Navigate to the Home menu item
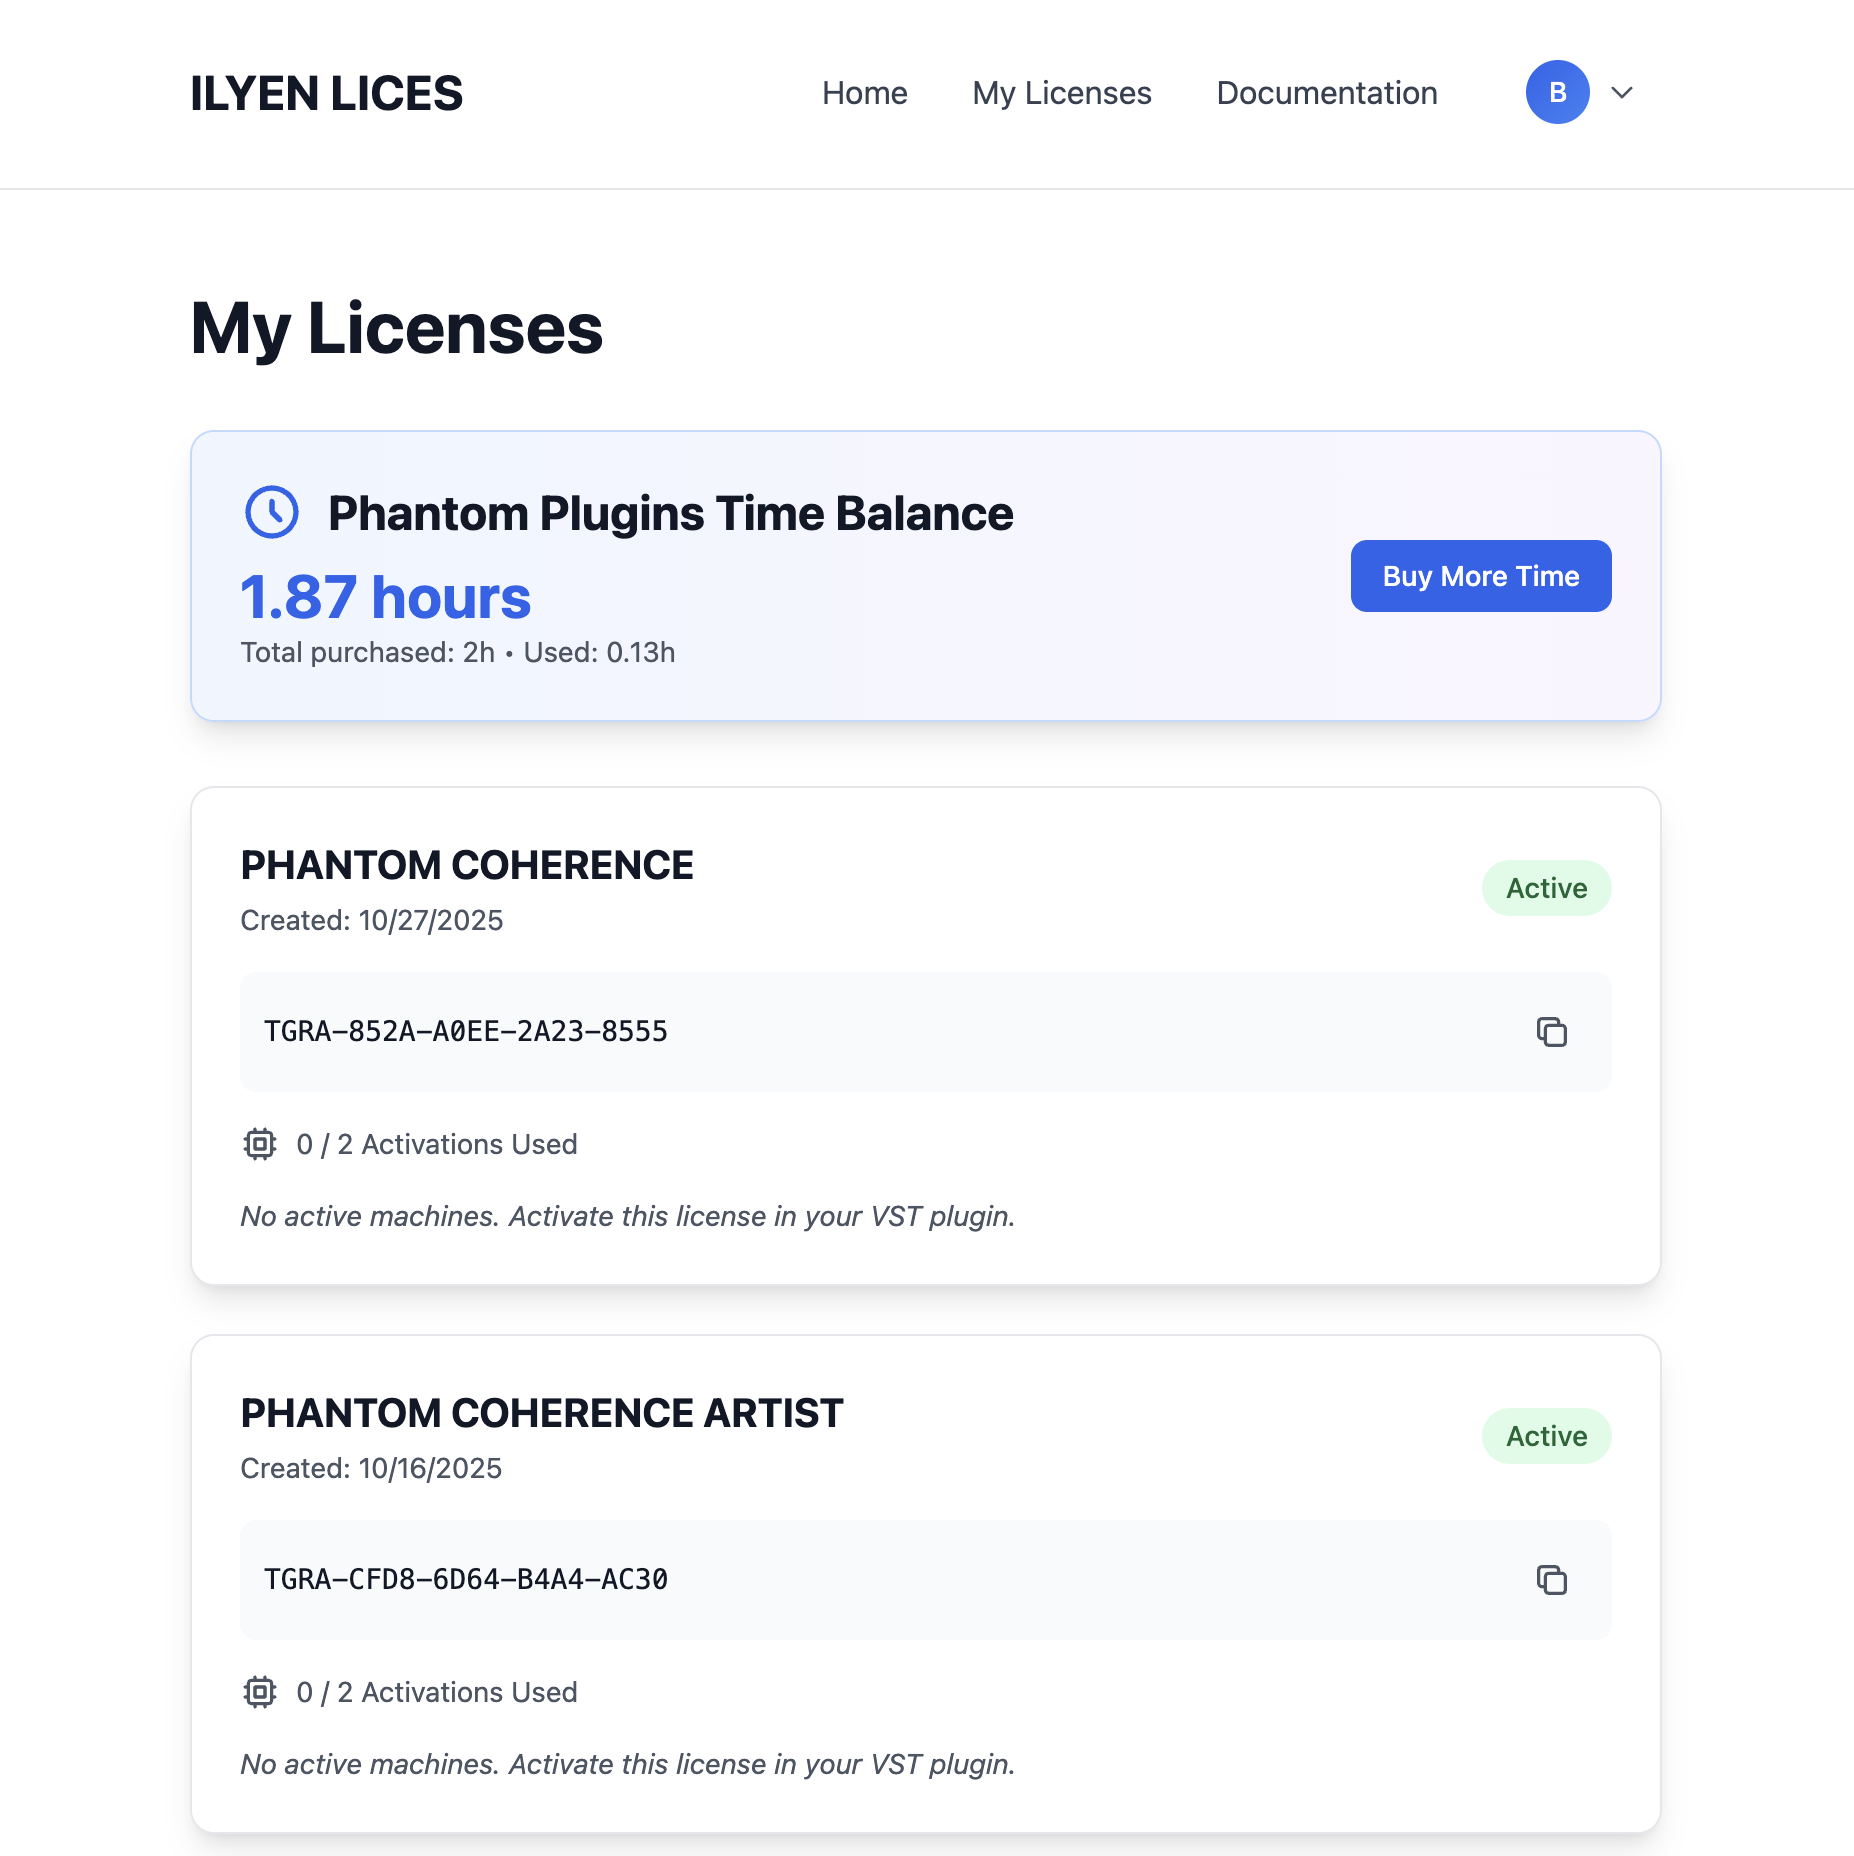This screenshot has width=1854, height=1856. 864,92
